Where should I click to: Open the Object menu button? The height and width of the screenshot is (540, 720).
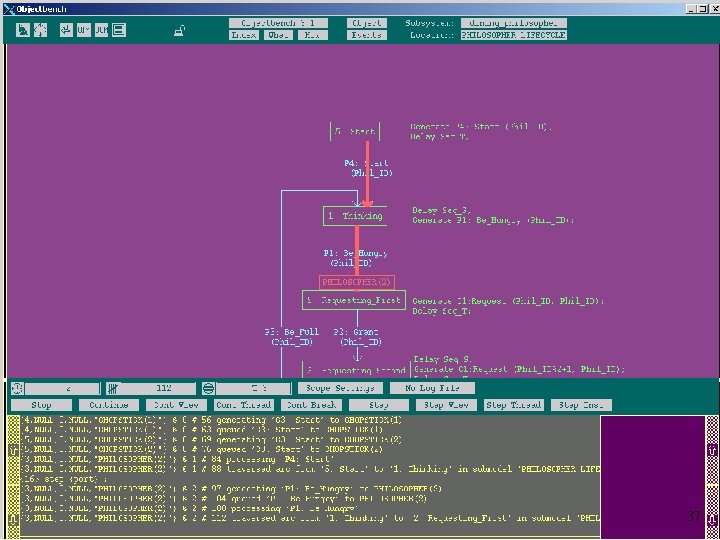pyautogui.click(x=366, y=22)
